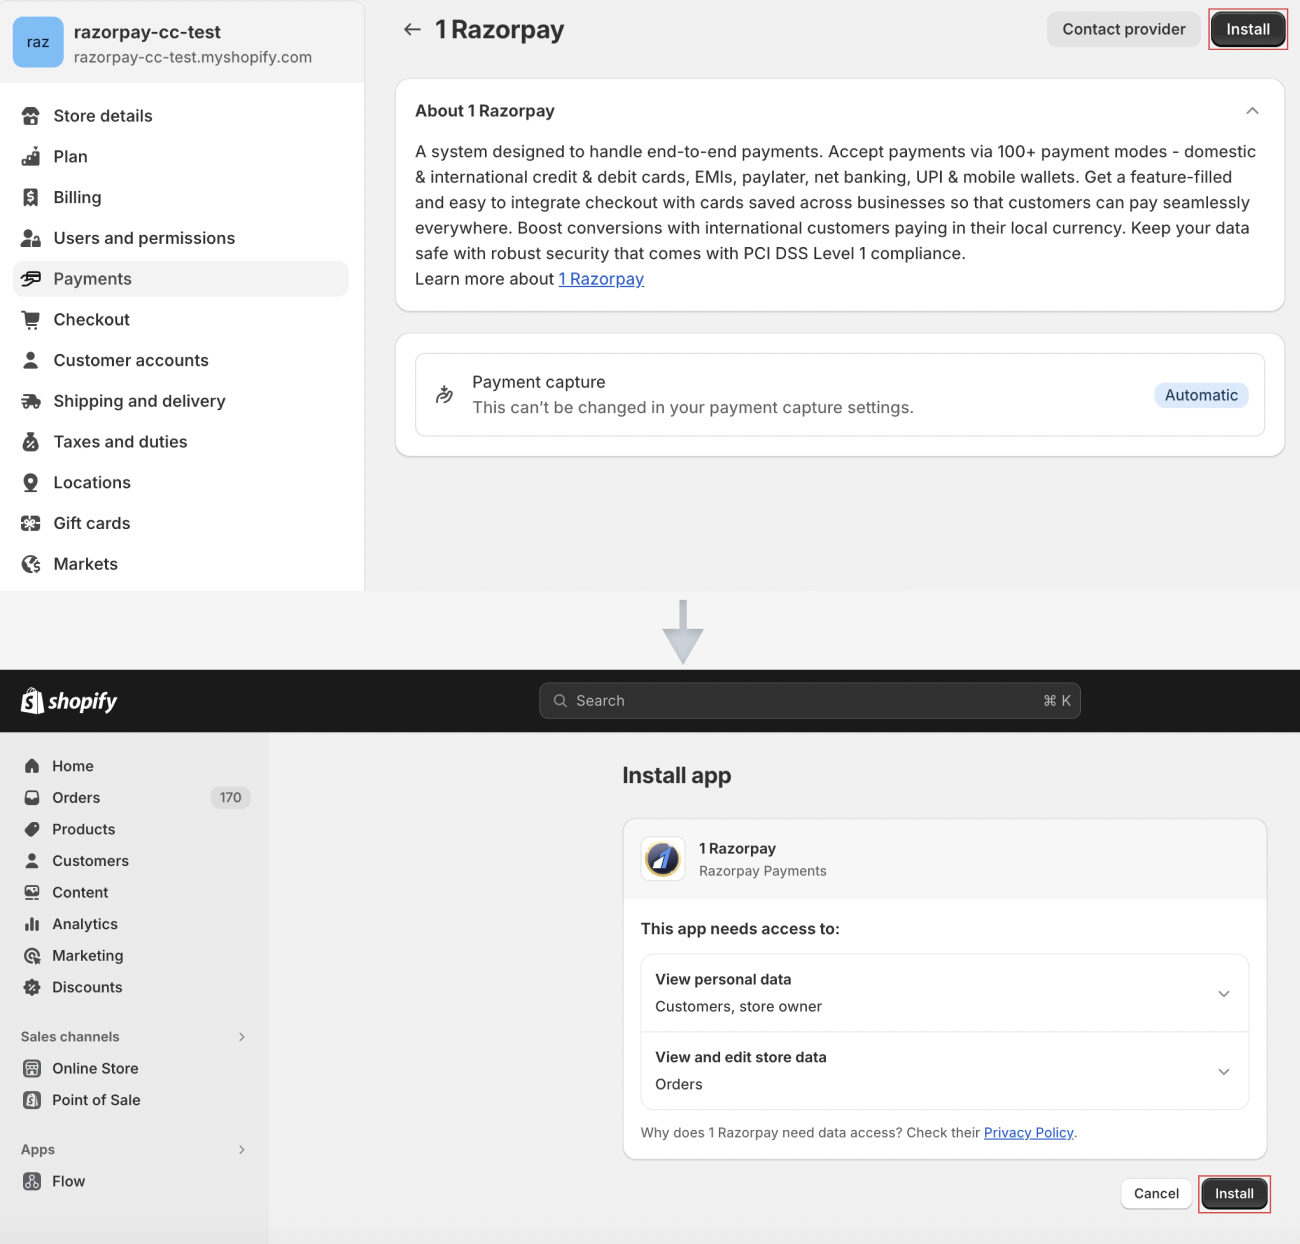1300x1244 pixels.
Task: Select Payments in settings menu
Action: pos(181,279)
